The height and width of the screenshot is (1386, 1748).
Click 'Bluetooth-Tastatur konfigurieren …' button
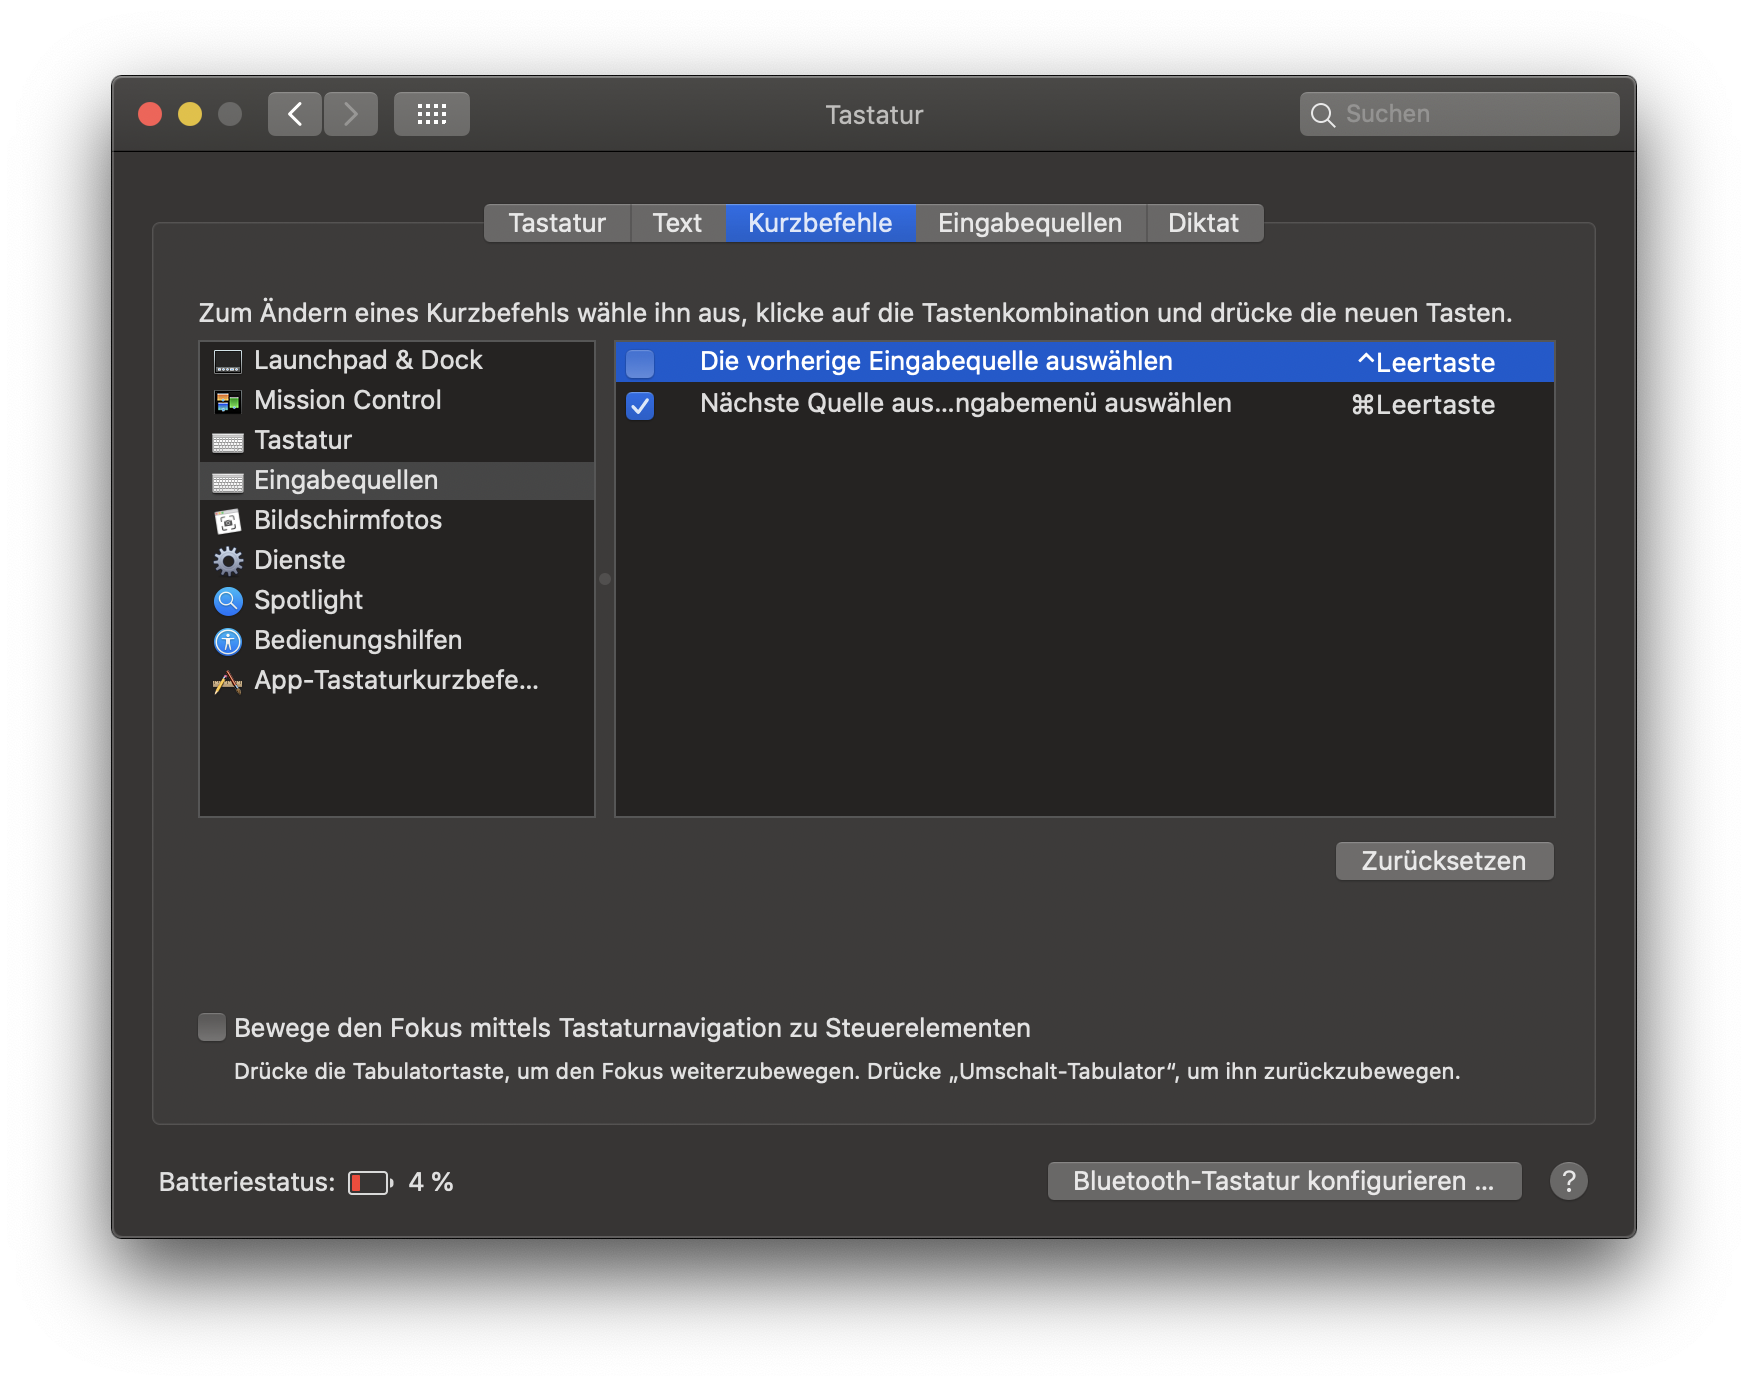pos(1284,1181)
